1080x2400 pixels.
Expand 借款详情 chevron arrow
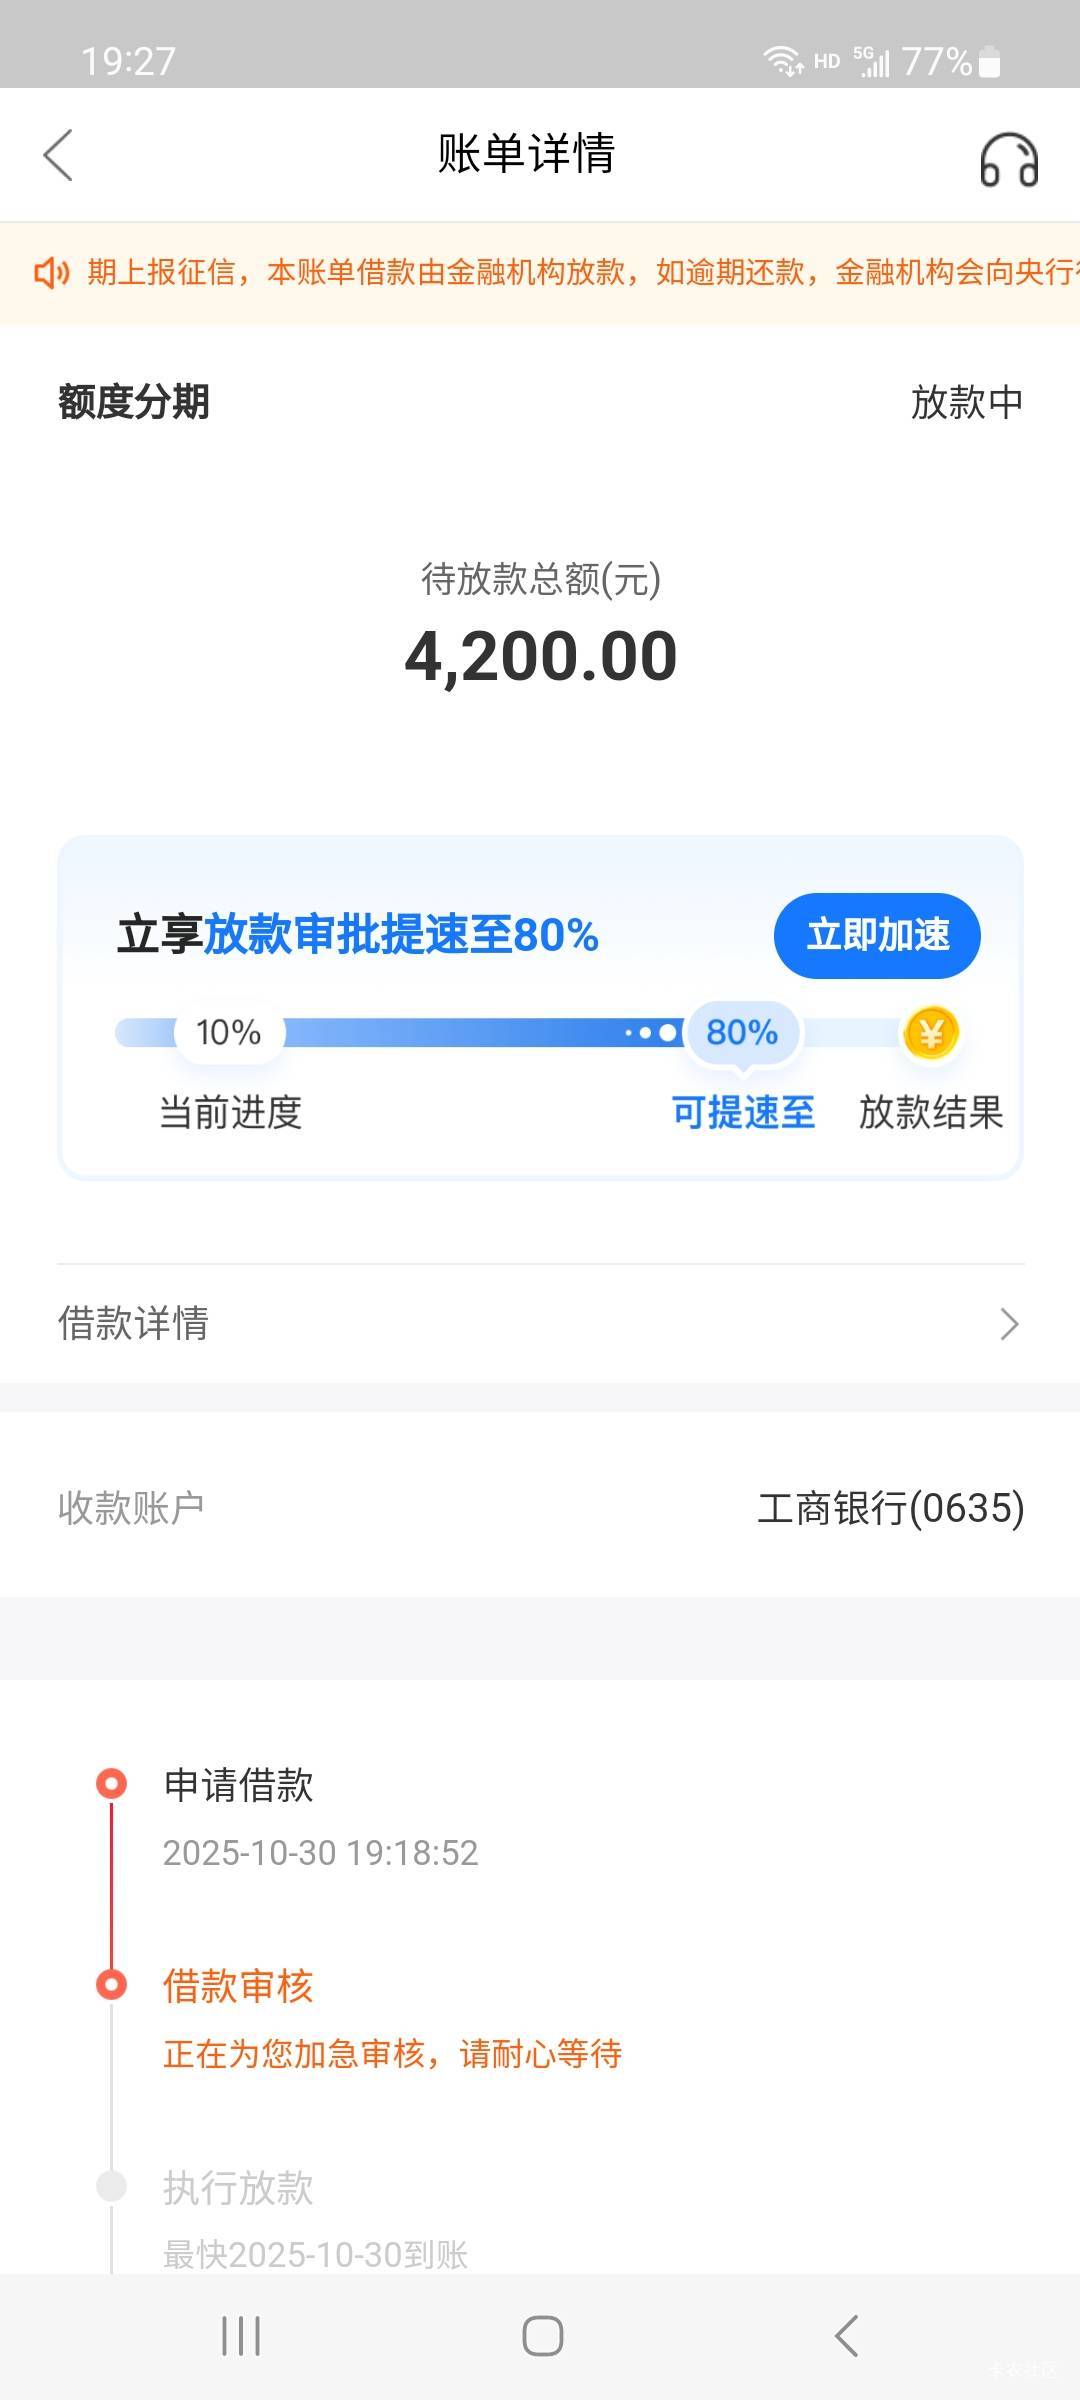click(x=1008, y=1324)
